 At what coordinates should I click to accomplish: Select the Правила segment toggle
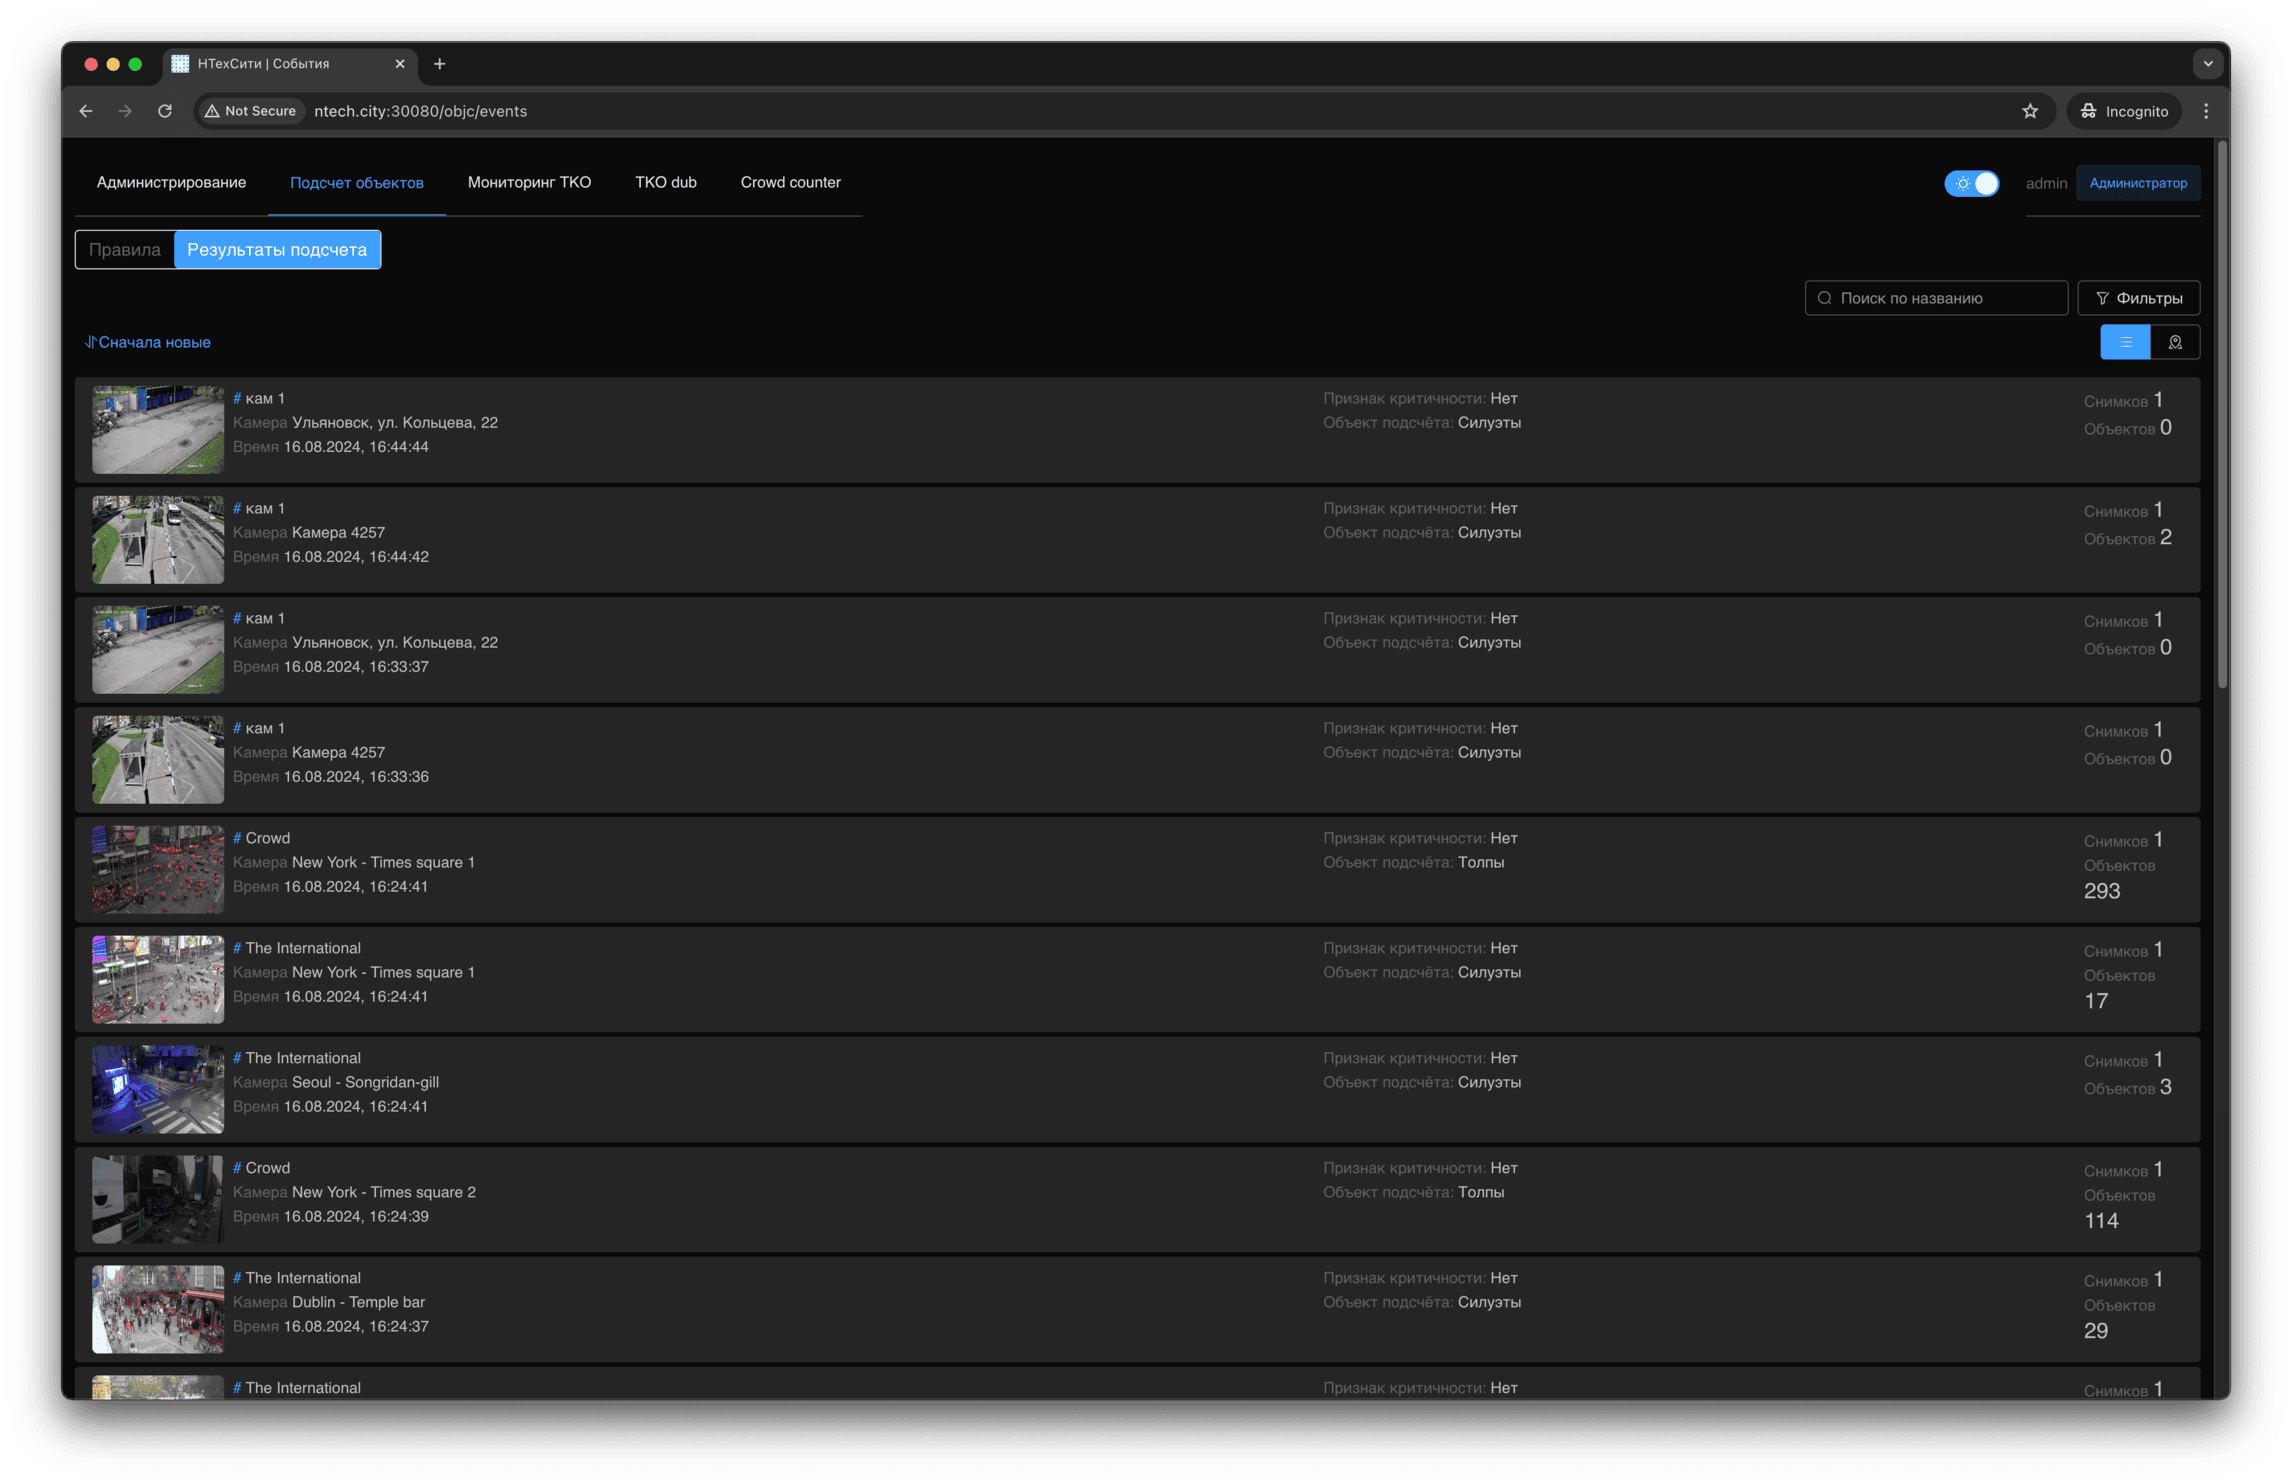tap(124, 250)
